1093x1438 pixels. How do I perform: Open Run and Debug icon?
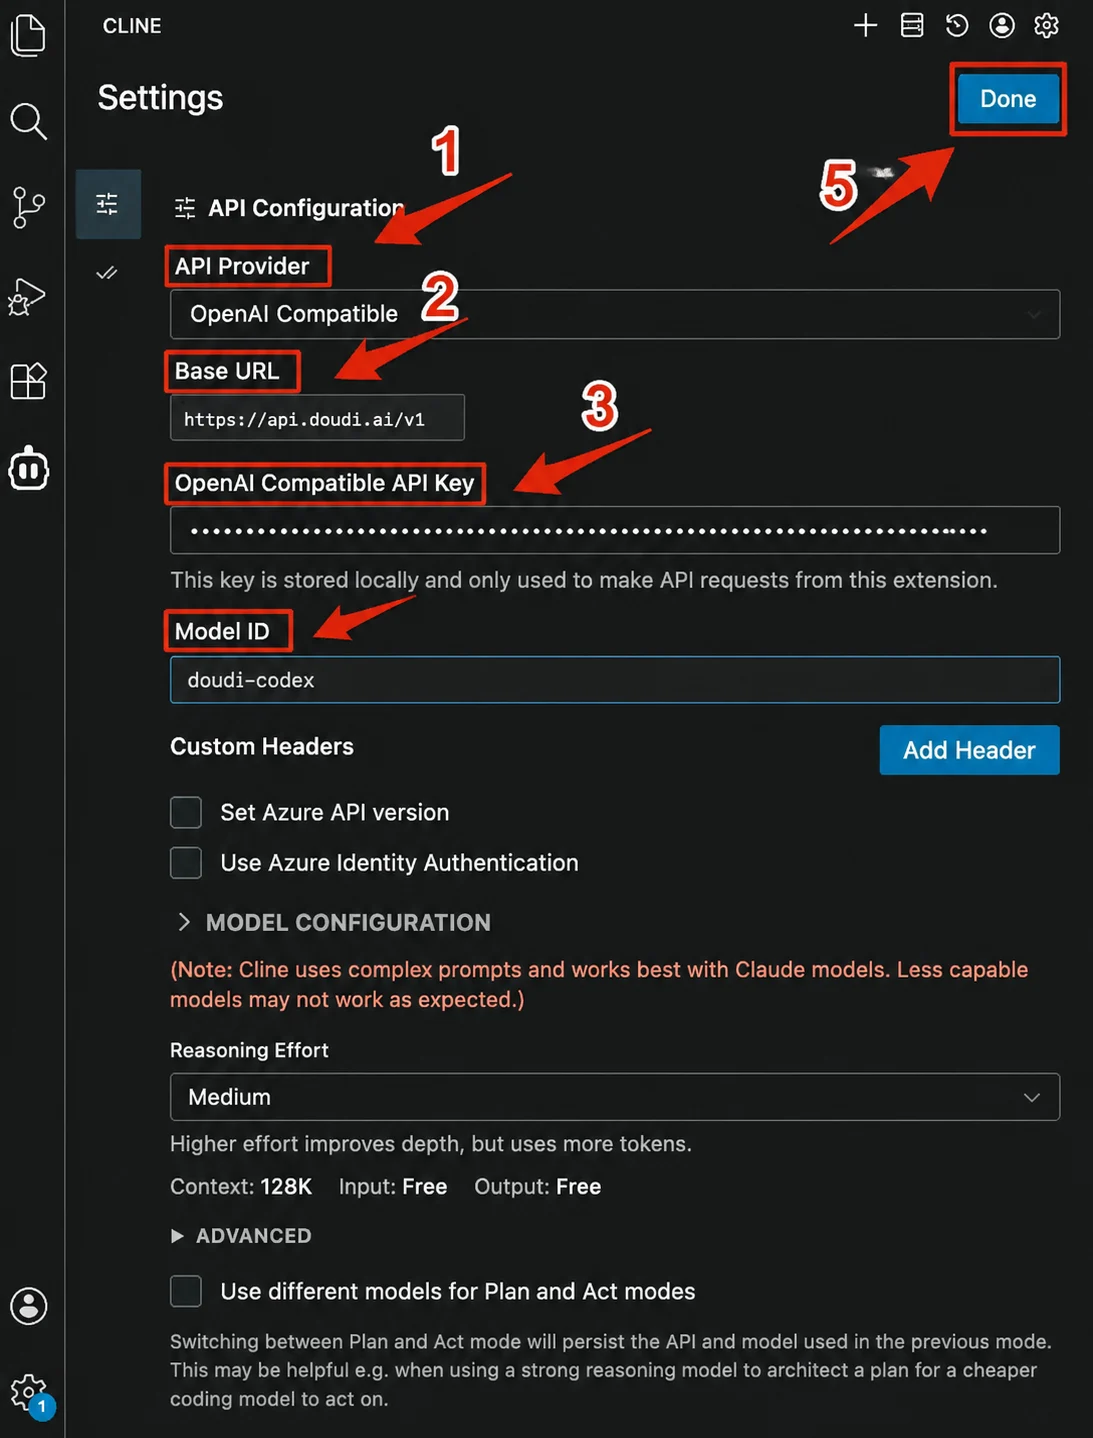pyautogui.click(x=27, y=296)
